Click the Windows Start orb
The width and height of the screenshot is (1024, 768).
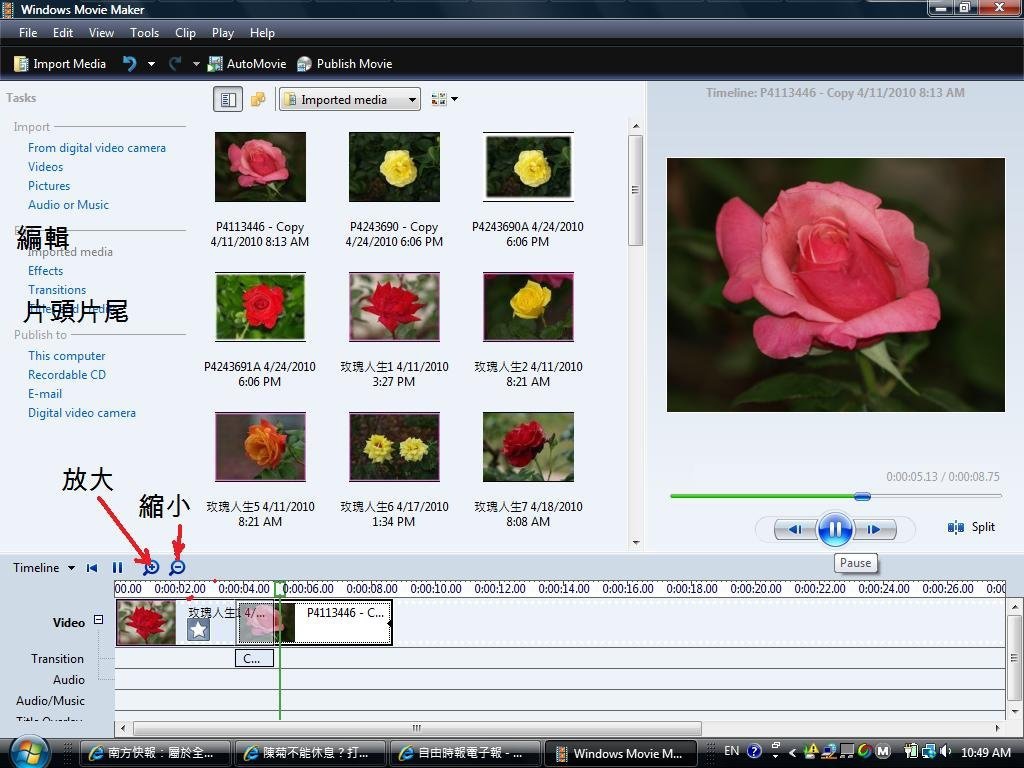pos(27,752)
